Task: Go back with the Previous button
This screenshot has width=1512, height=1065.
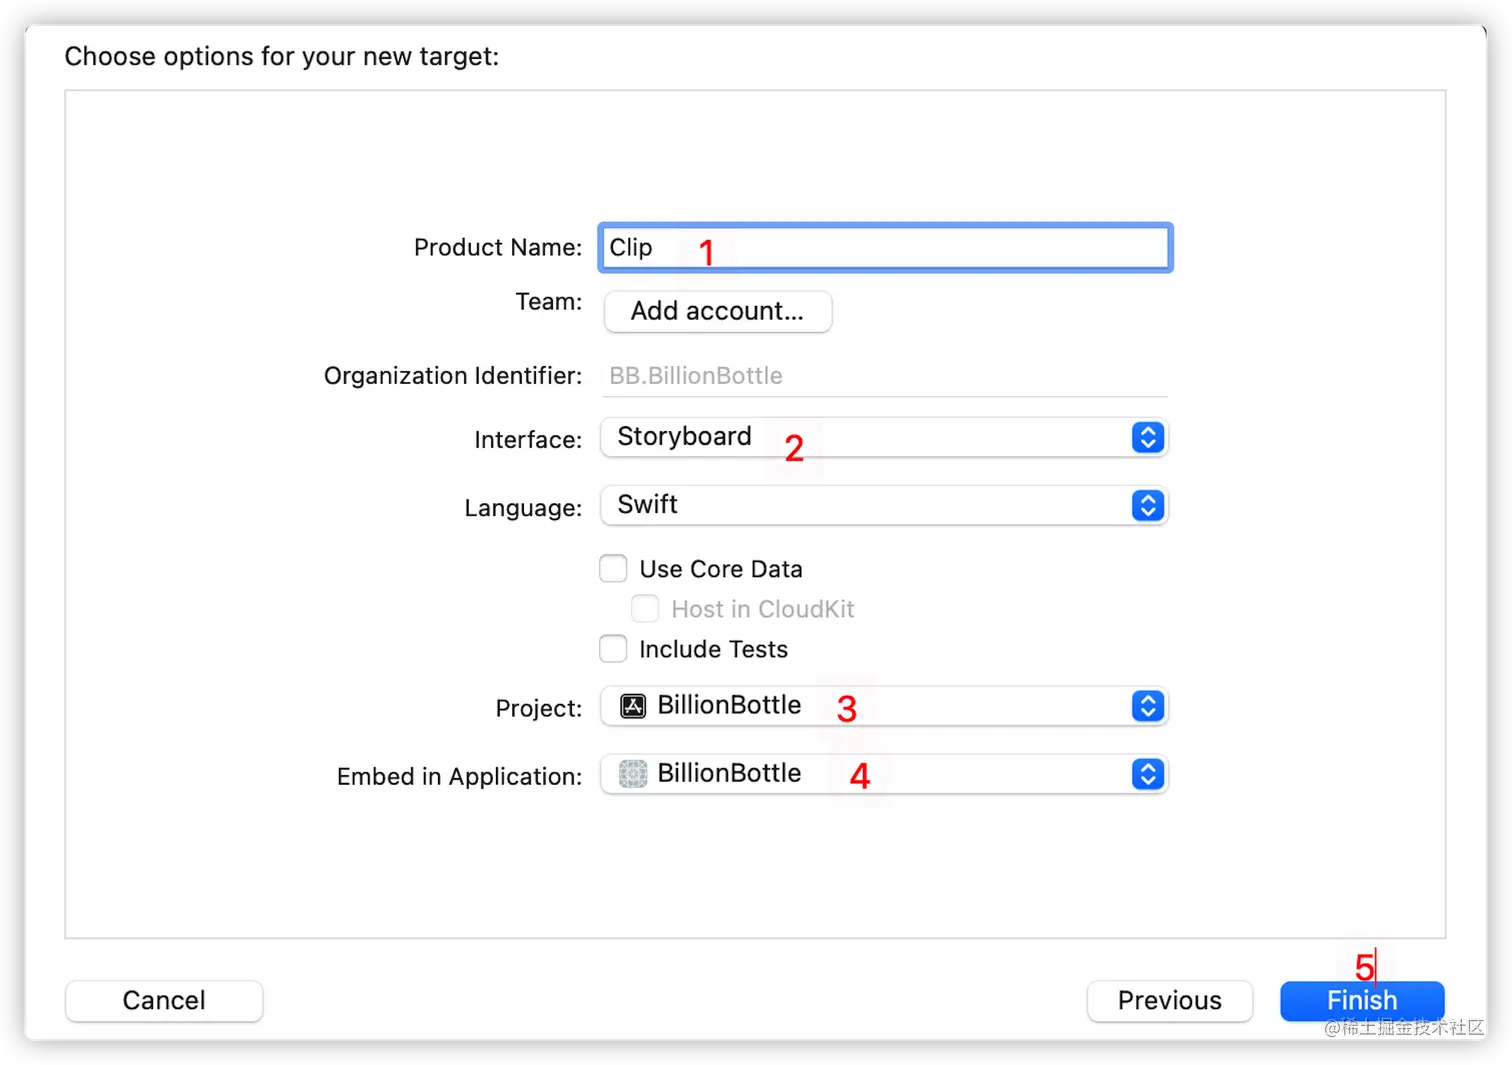Action: [x=1169, y=1000]
